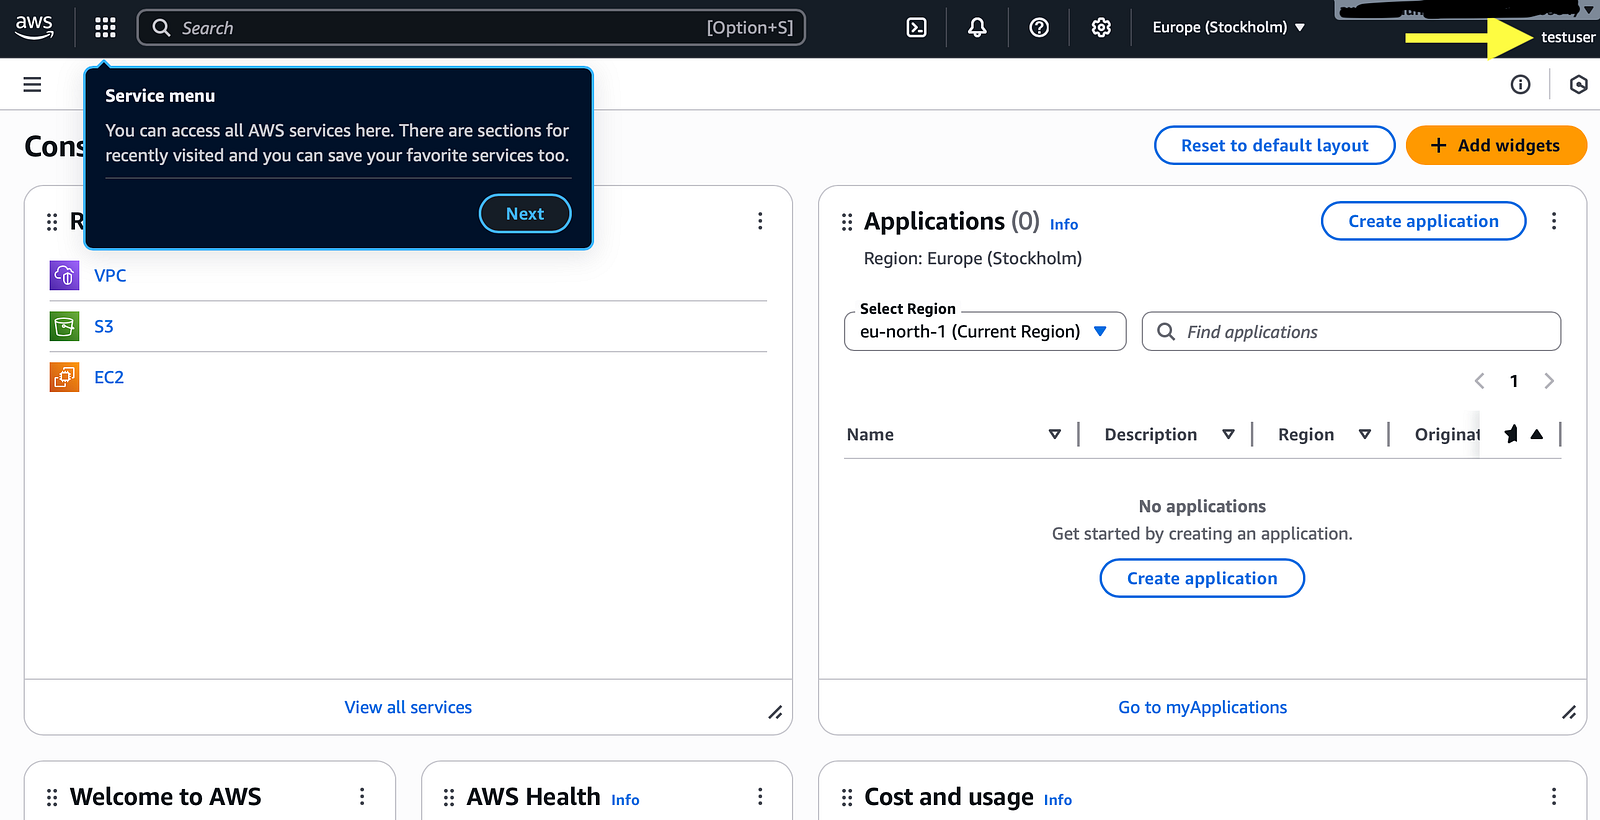
Task: Open the testuser account menu
Action: (1567, 37)
